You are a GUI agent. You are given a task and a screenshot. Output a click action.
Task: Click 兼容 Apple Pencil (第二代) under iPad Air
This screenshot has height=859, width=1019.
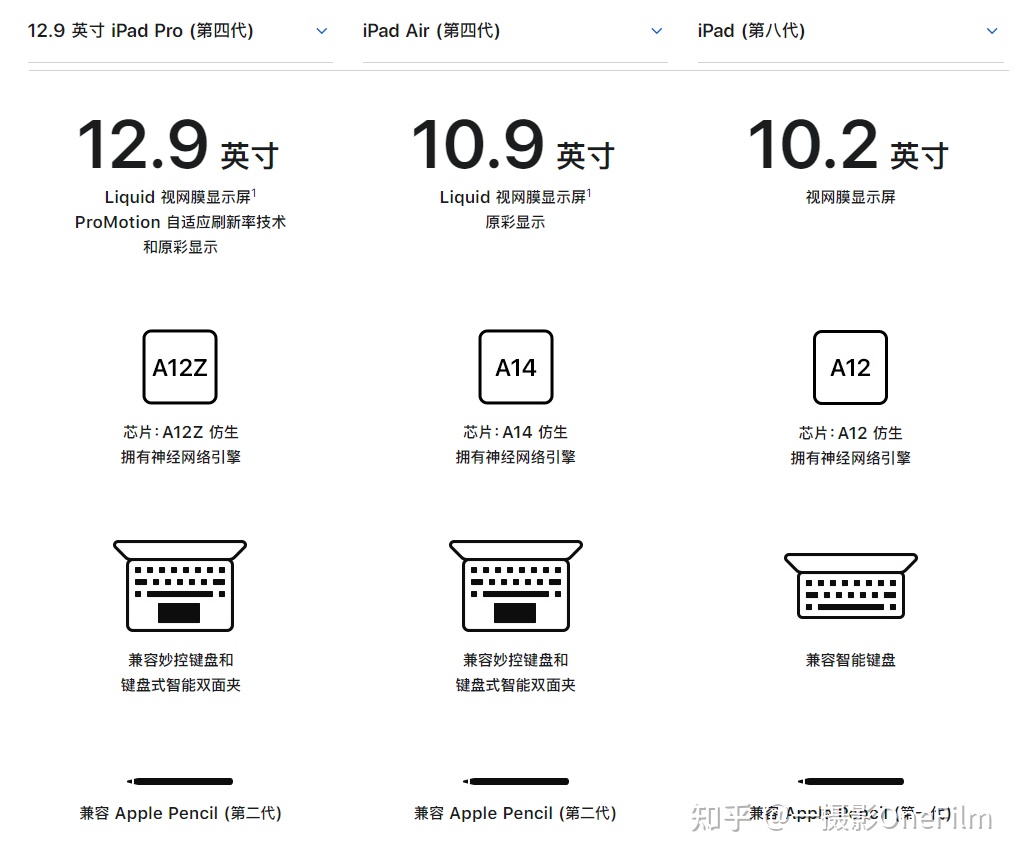pyautogui.click(x=515, y=814)
